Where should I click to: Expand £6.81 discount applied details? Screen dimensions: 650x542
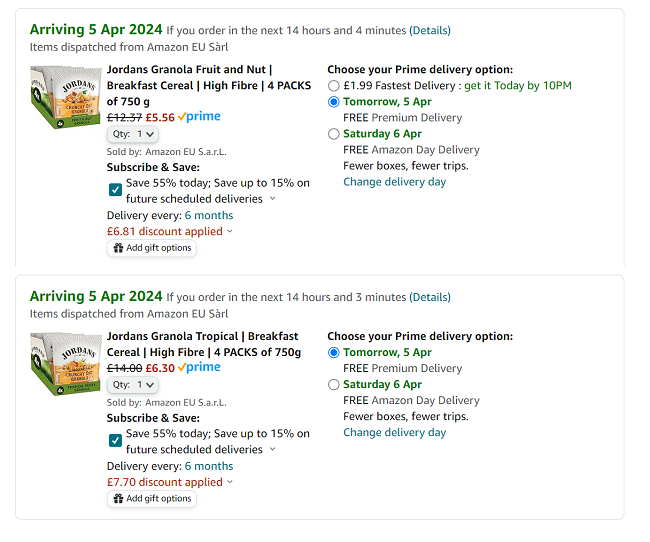pos(170,231)
